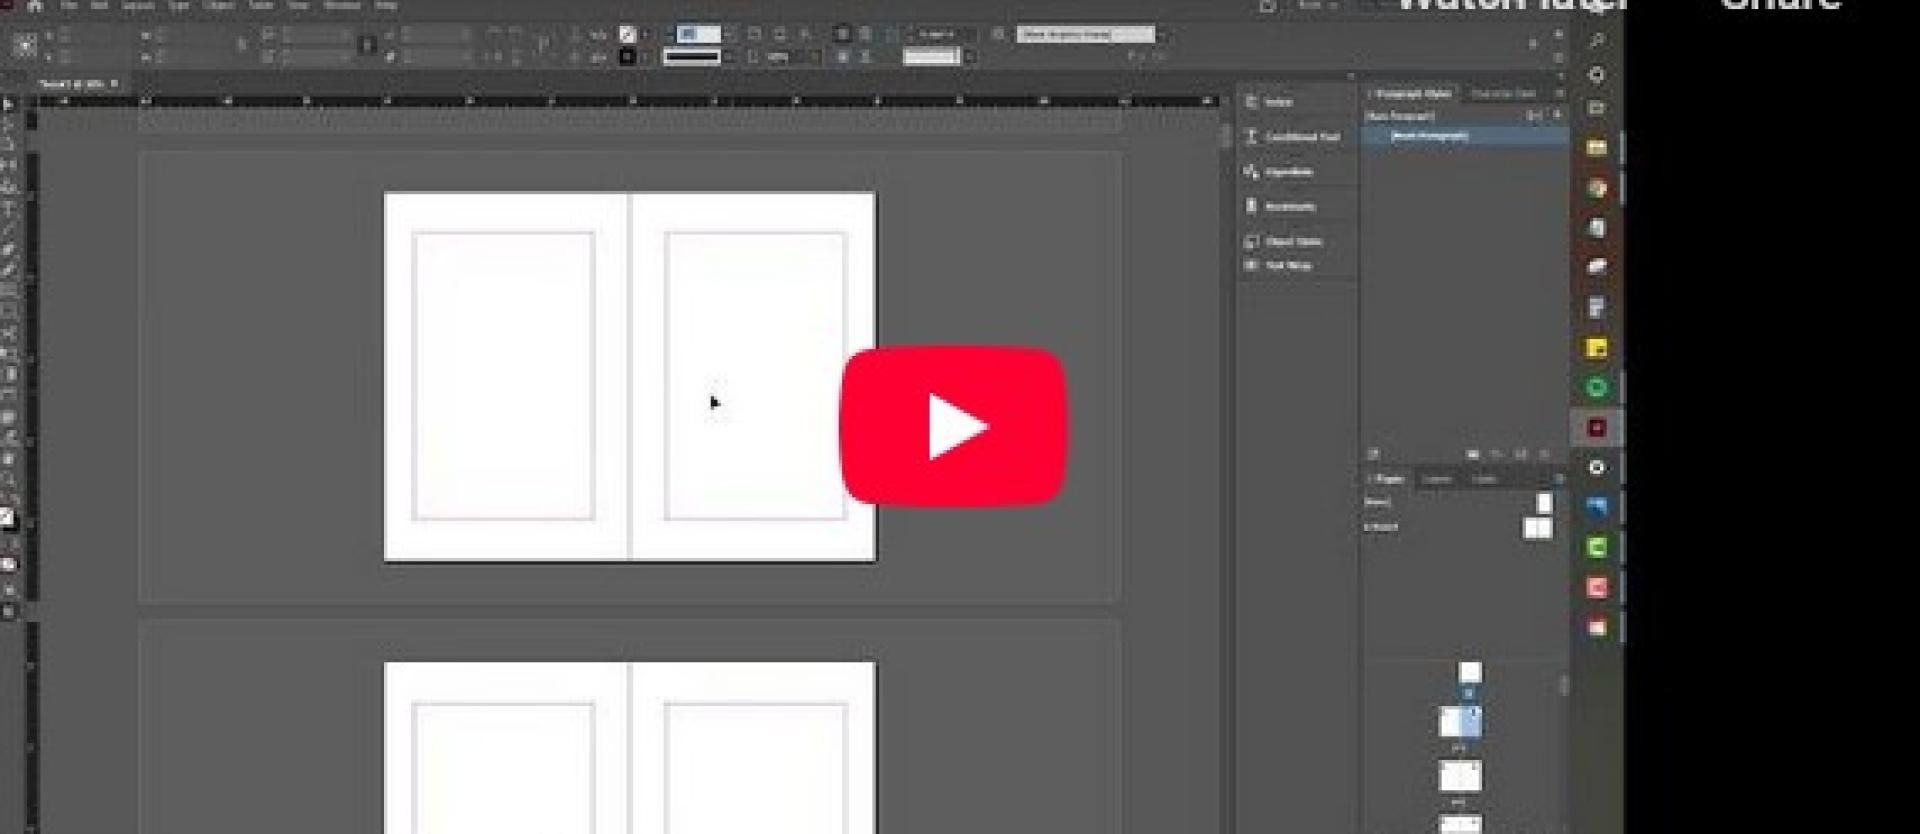Switch to the Paragraph Styles tab
Viewport: 1920px width, 834px height.
(1412, 94)
